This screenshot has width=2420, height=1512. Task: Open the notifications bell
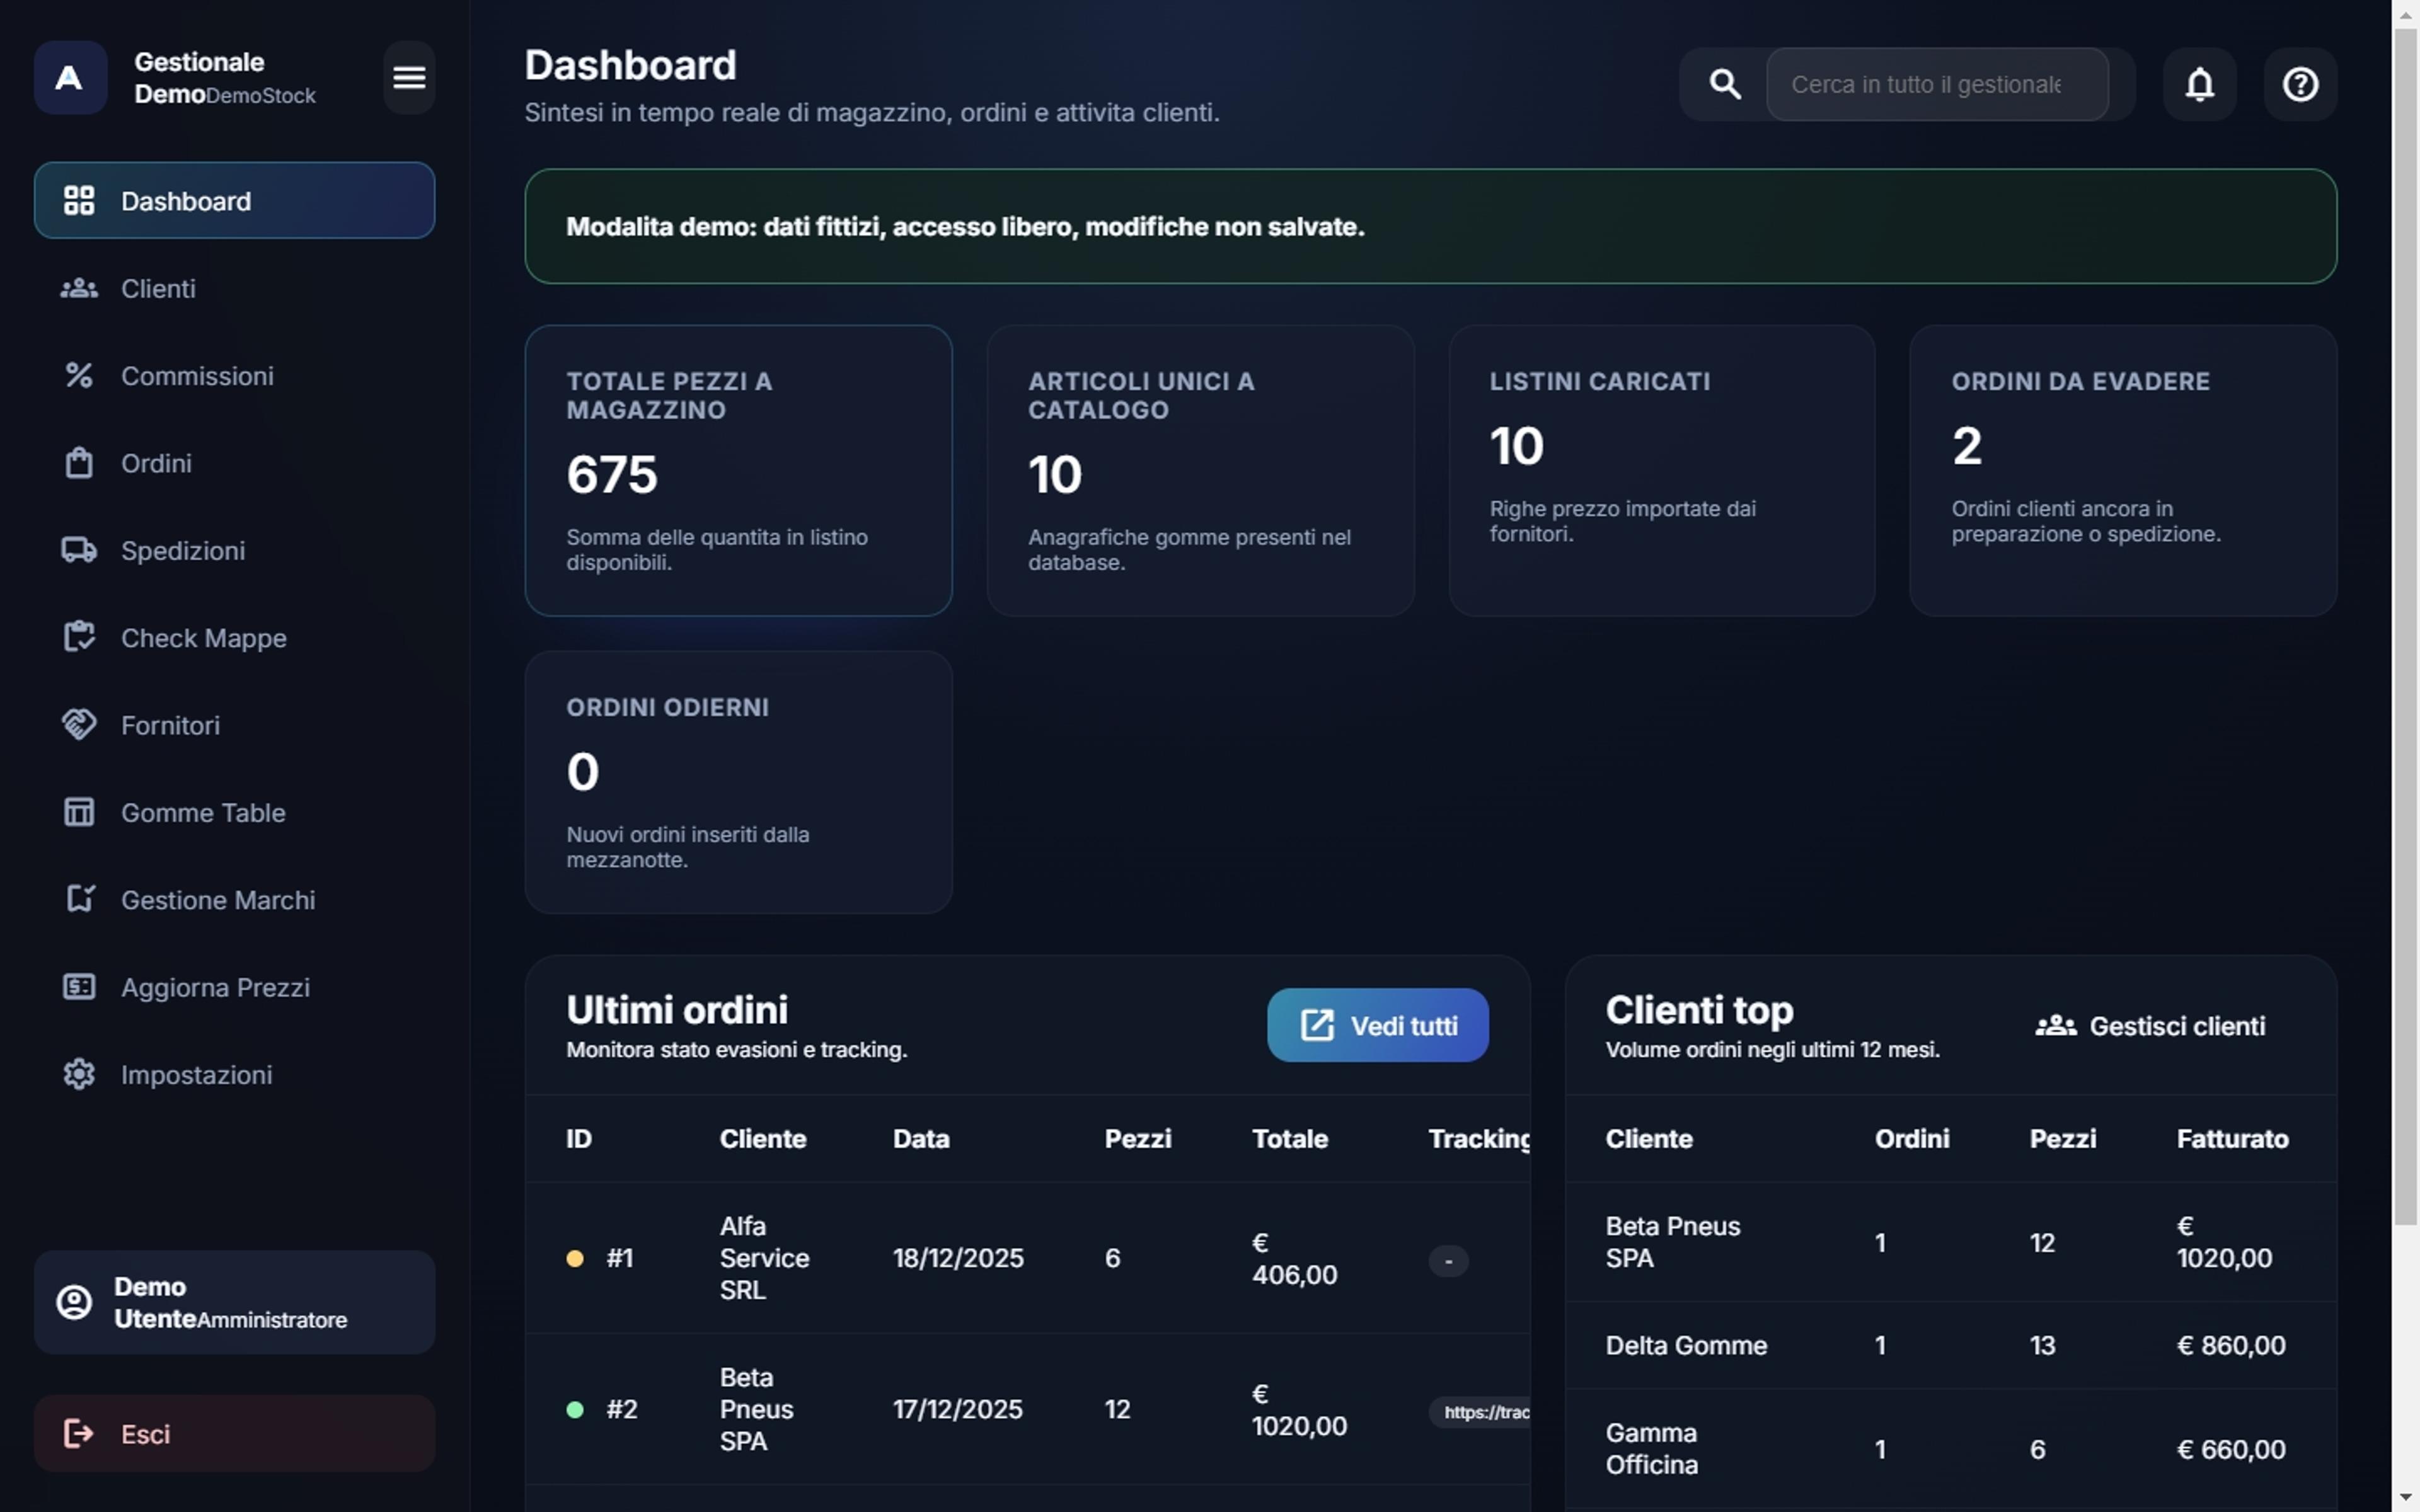pos(2200,84)
